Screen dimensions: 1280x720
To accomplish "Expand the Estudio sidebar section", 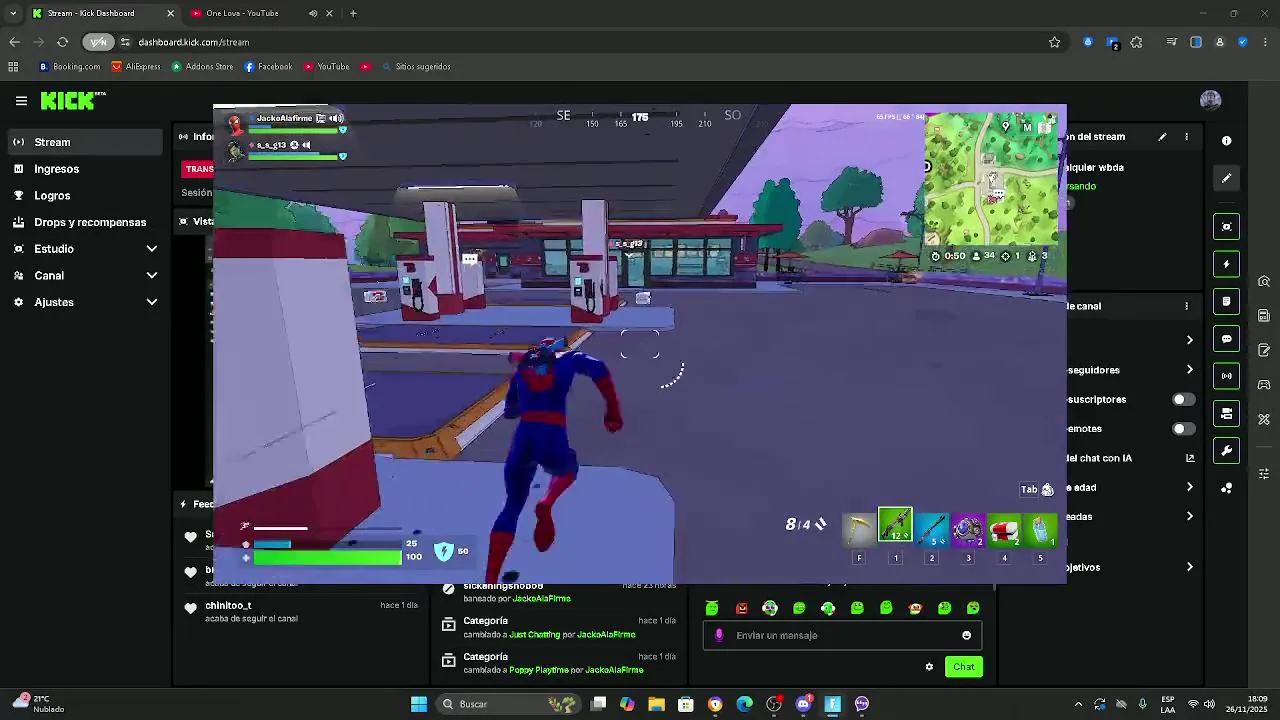I will [86, 249].
